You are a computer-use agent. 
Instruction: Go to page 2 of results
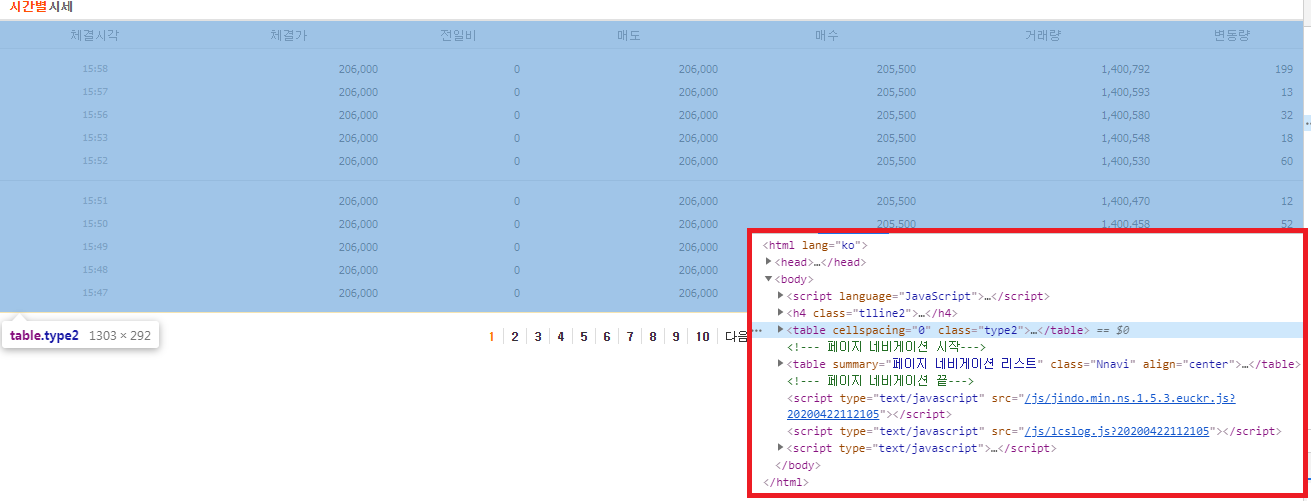click(515, 337)
